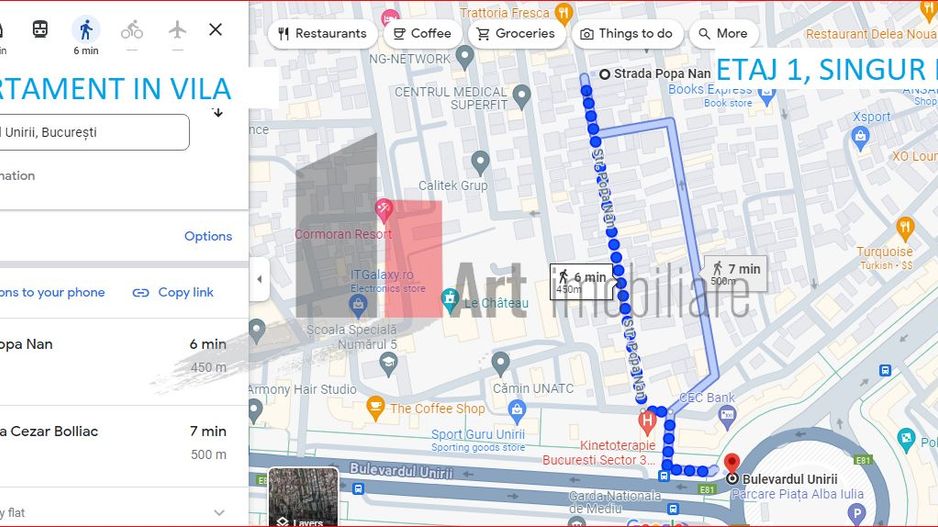Select the flights travel mode icon
The image size is (938, 527).
tap(178, 29)
